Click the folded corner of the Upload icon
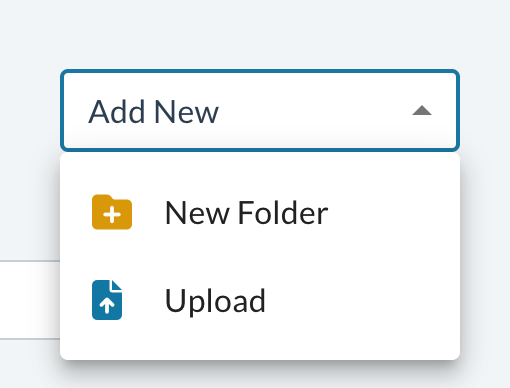The height and width of the screenshot is (388, 510). click(117, 285)
